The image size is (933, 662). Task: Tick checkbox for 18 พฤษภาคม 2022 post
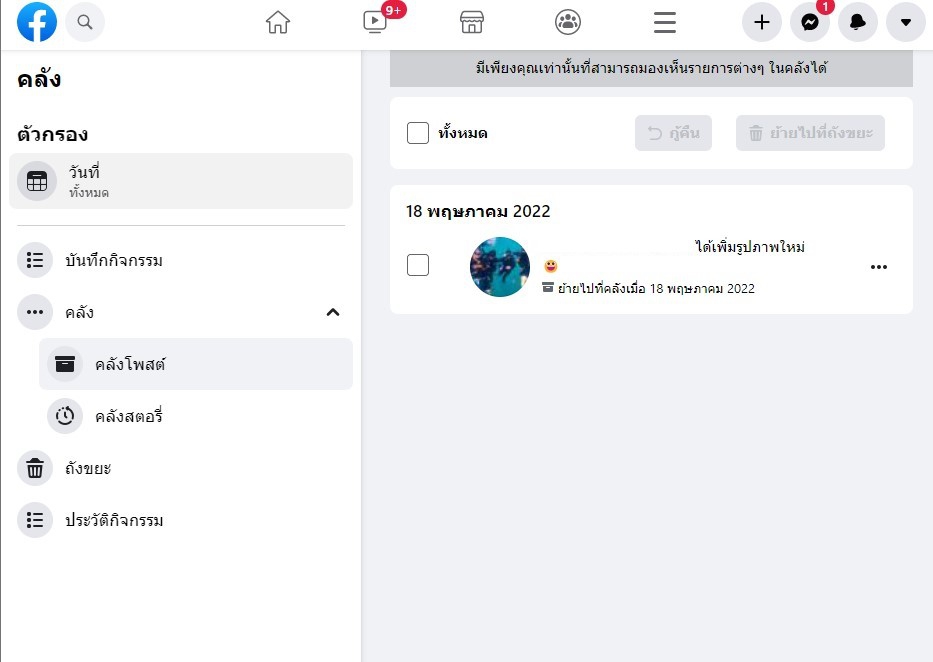pos(418,265)
